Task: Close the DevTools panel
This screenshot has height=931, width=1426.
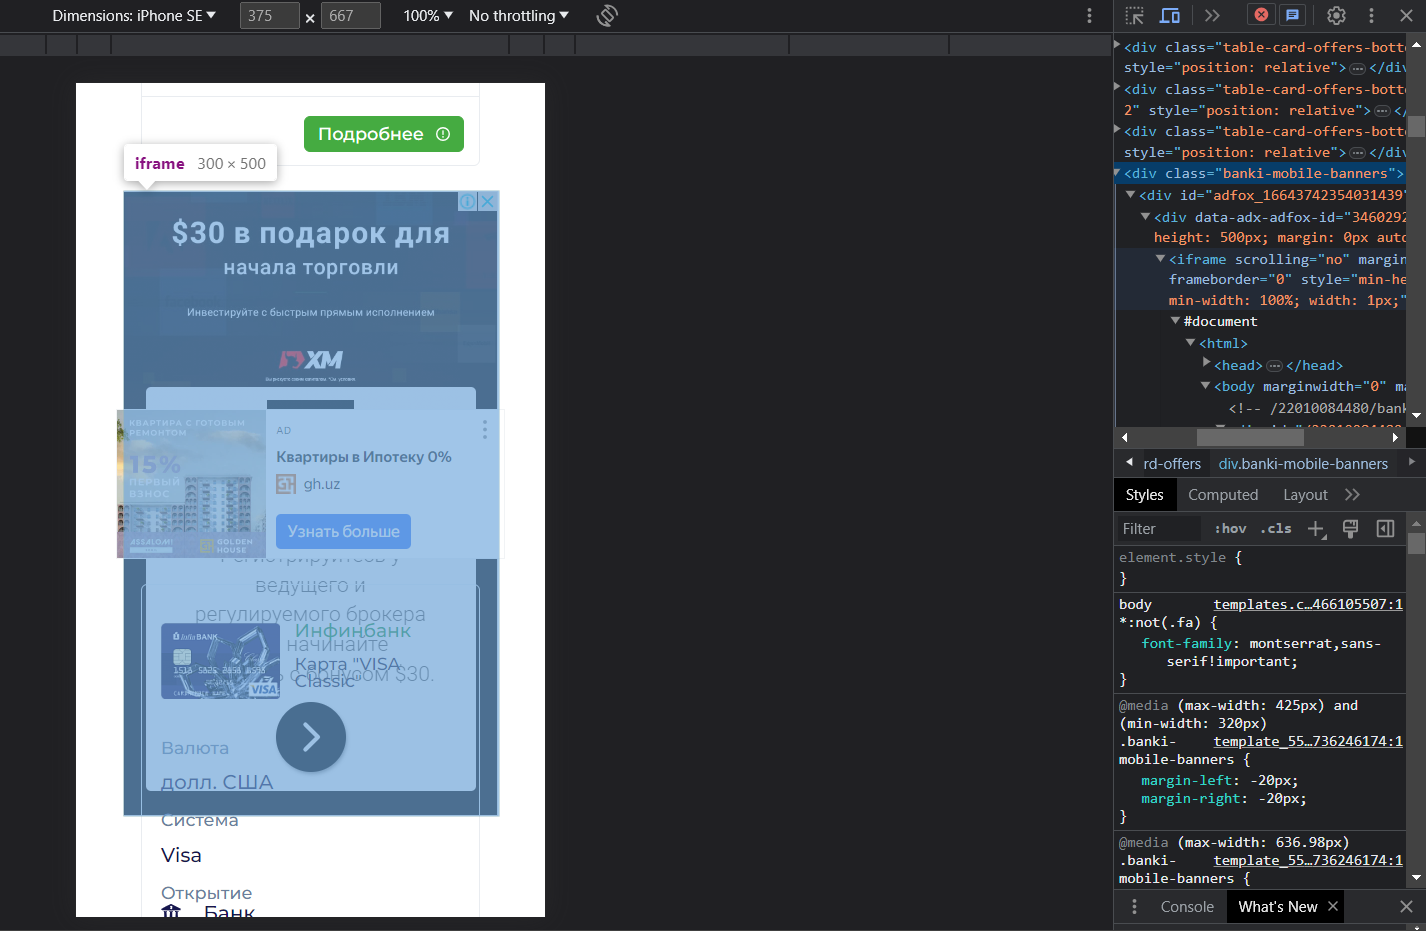Action: 1406,15
